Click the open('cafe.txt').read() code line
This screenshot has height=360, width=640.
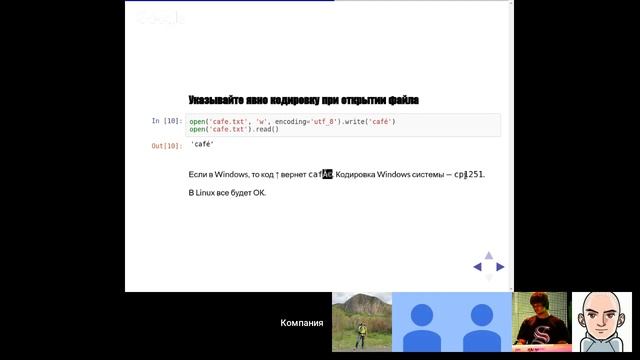coord(234,129)
